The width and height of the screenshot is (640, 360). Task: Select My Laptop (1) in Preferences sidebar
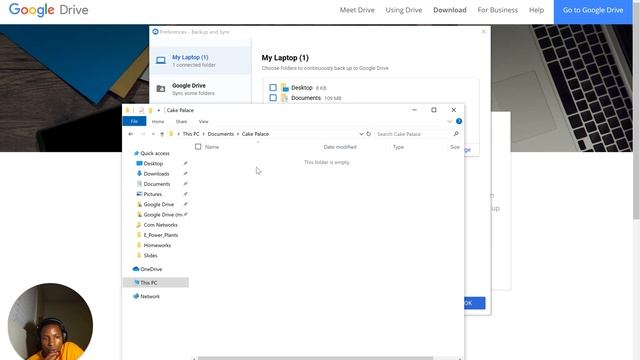coord(200,60)
